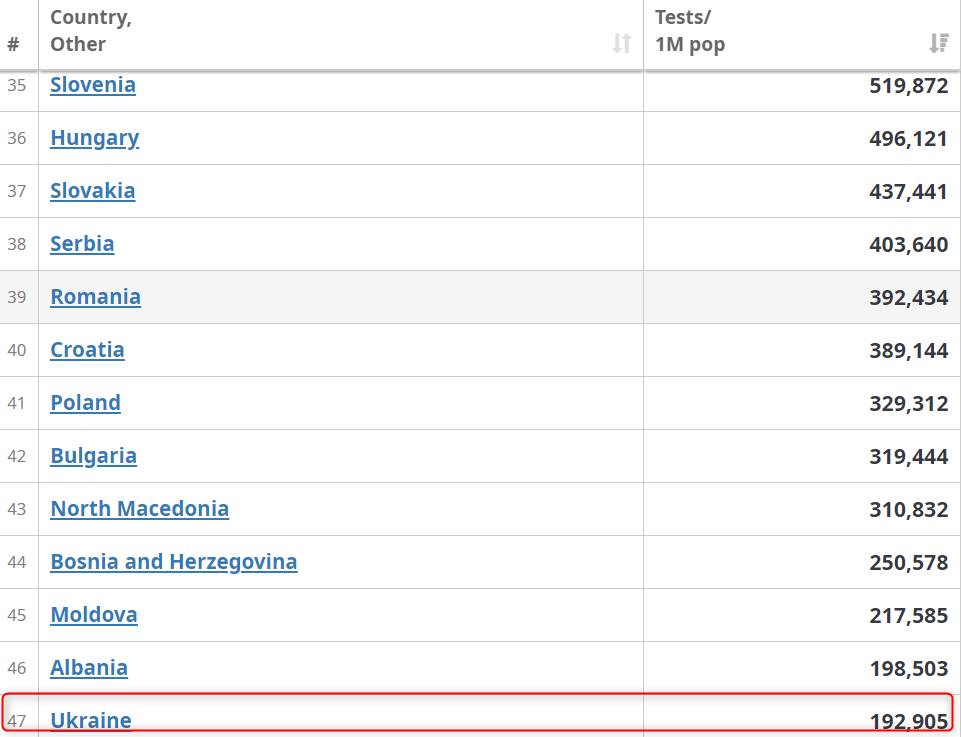
Task: Open the Slovenia country link
Action: pos(93,85)
